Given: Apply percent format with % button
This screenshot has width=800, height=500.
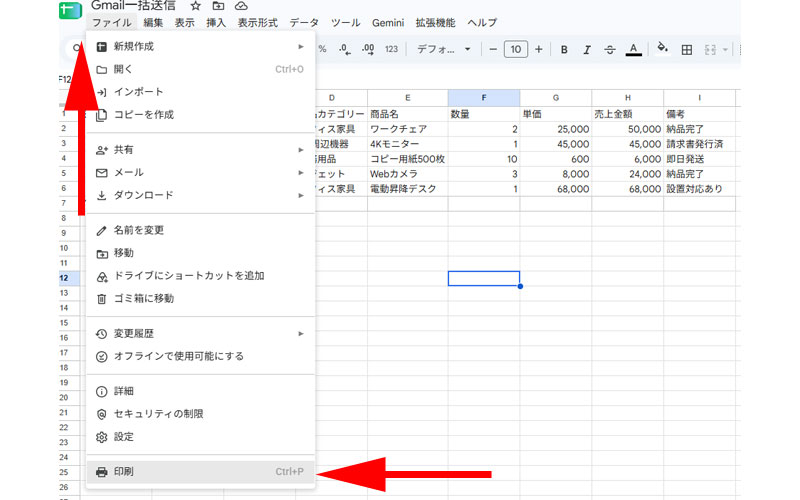Looking at the screenshot, I should (322, 49).
